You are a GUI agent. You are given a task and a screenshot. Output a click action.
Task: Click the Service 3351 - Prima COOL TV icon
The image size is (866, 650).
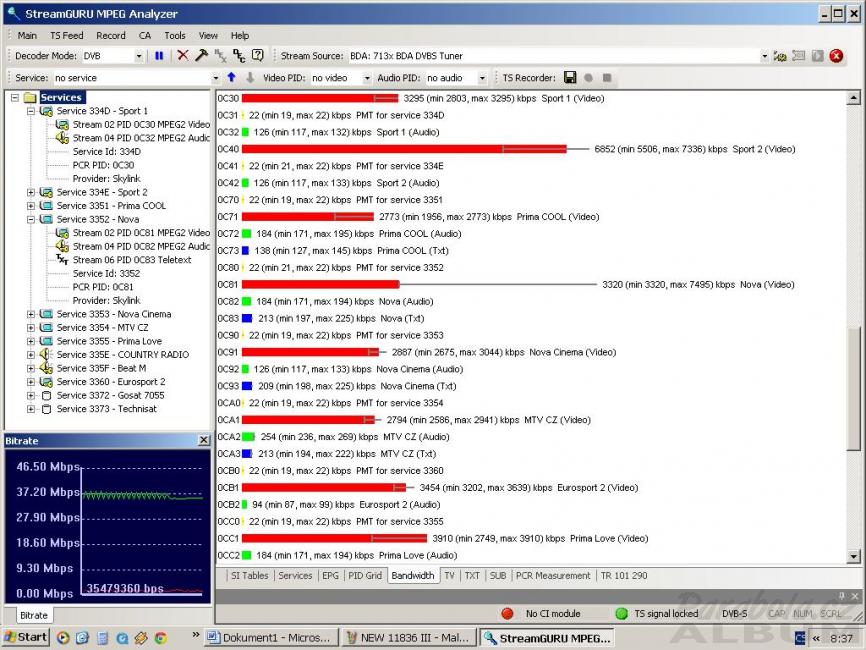pyautogui.click(x=46, y=205)
